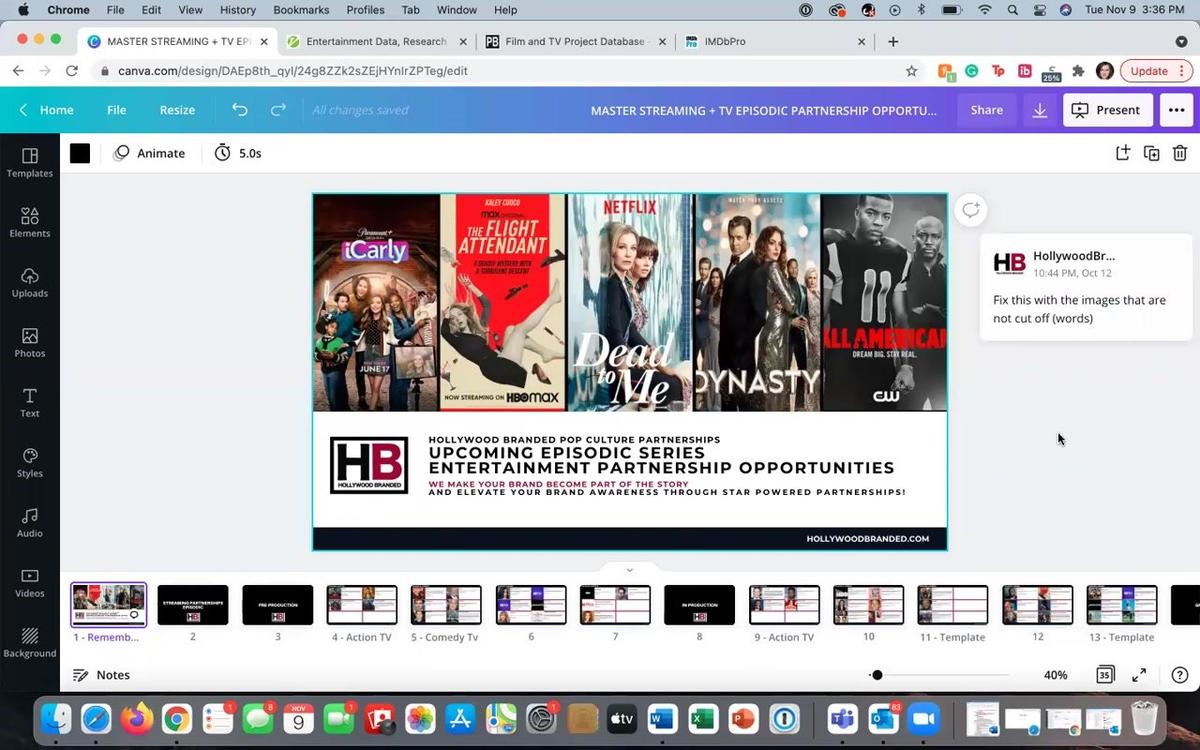Open the Templates panel in the sidebar
The image size is (1200, 750).
(30, 162)
